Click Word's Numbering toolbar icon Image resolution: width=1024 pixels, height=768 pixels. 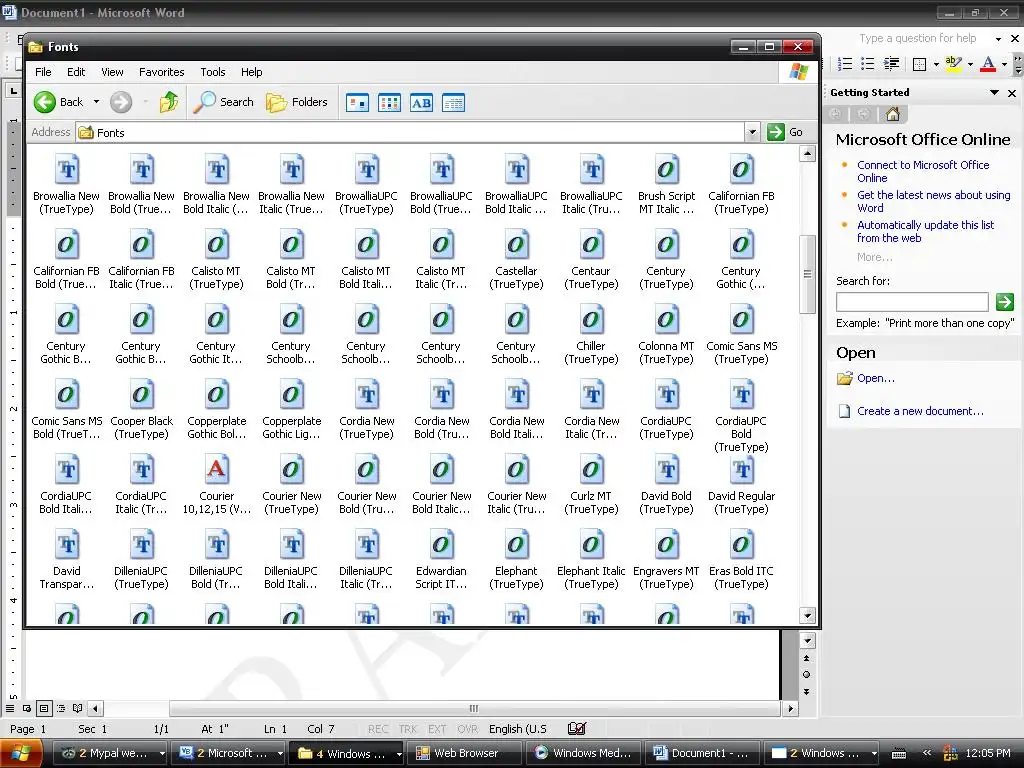(845, 63)
